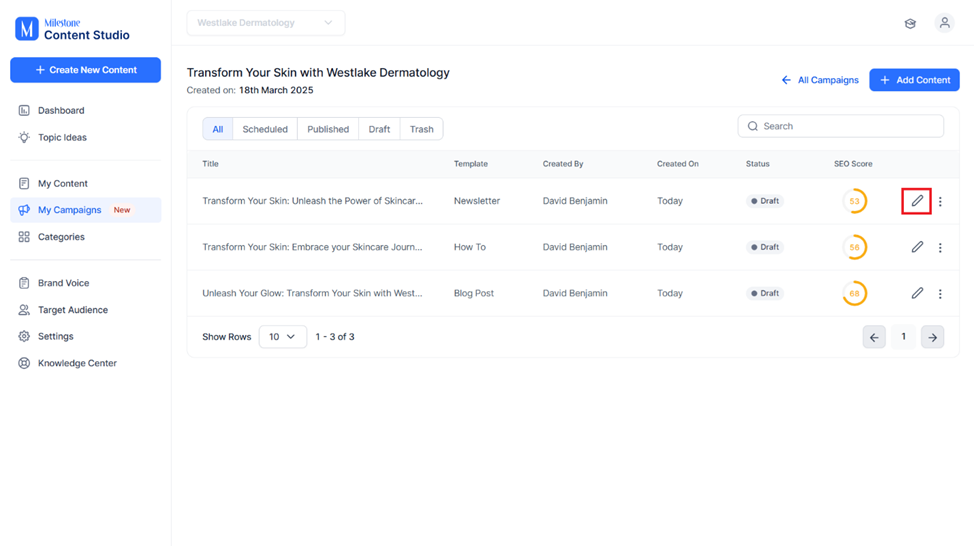Switch to the Published tab

[328, 129]
